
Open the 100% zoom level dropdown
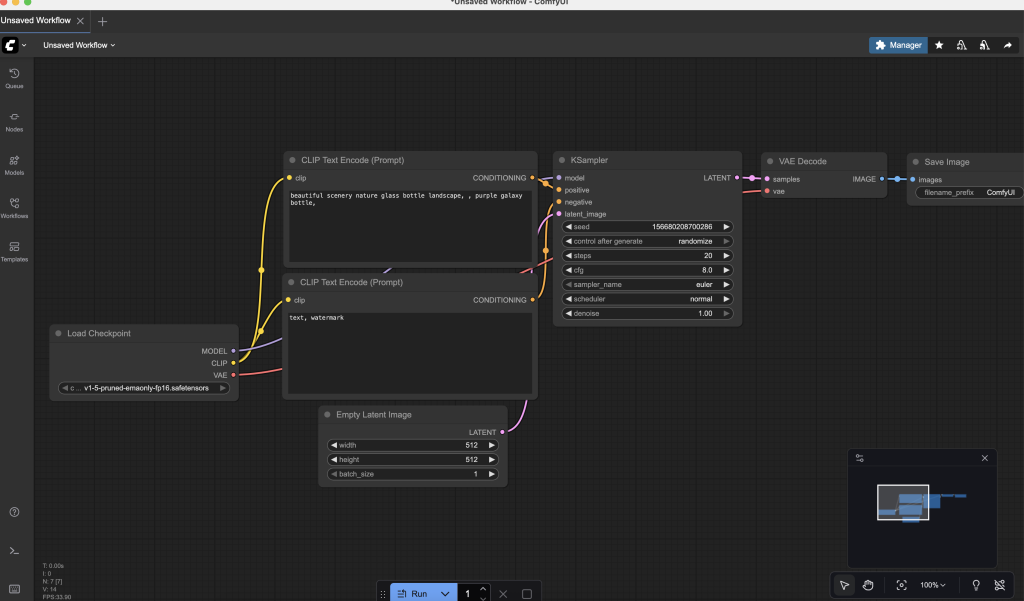click(x=932, y=585)
